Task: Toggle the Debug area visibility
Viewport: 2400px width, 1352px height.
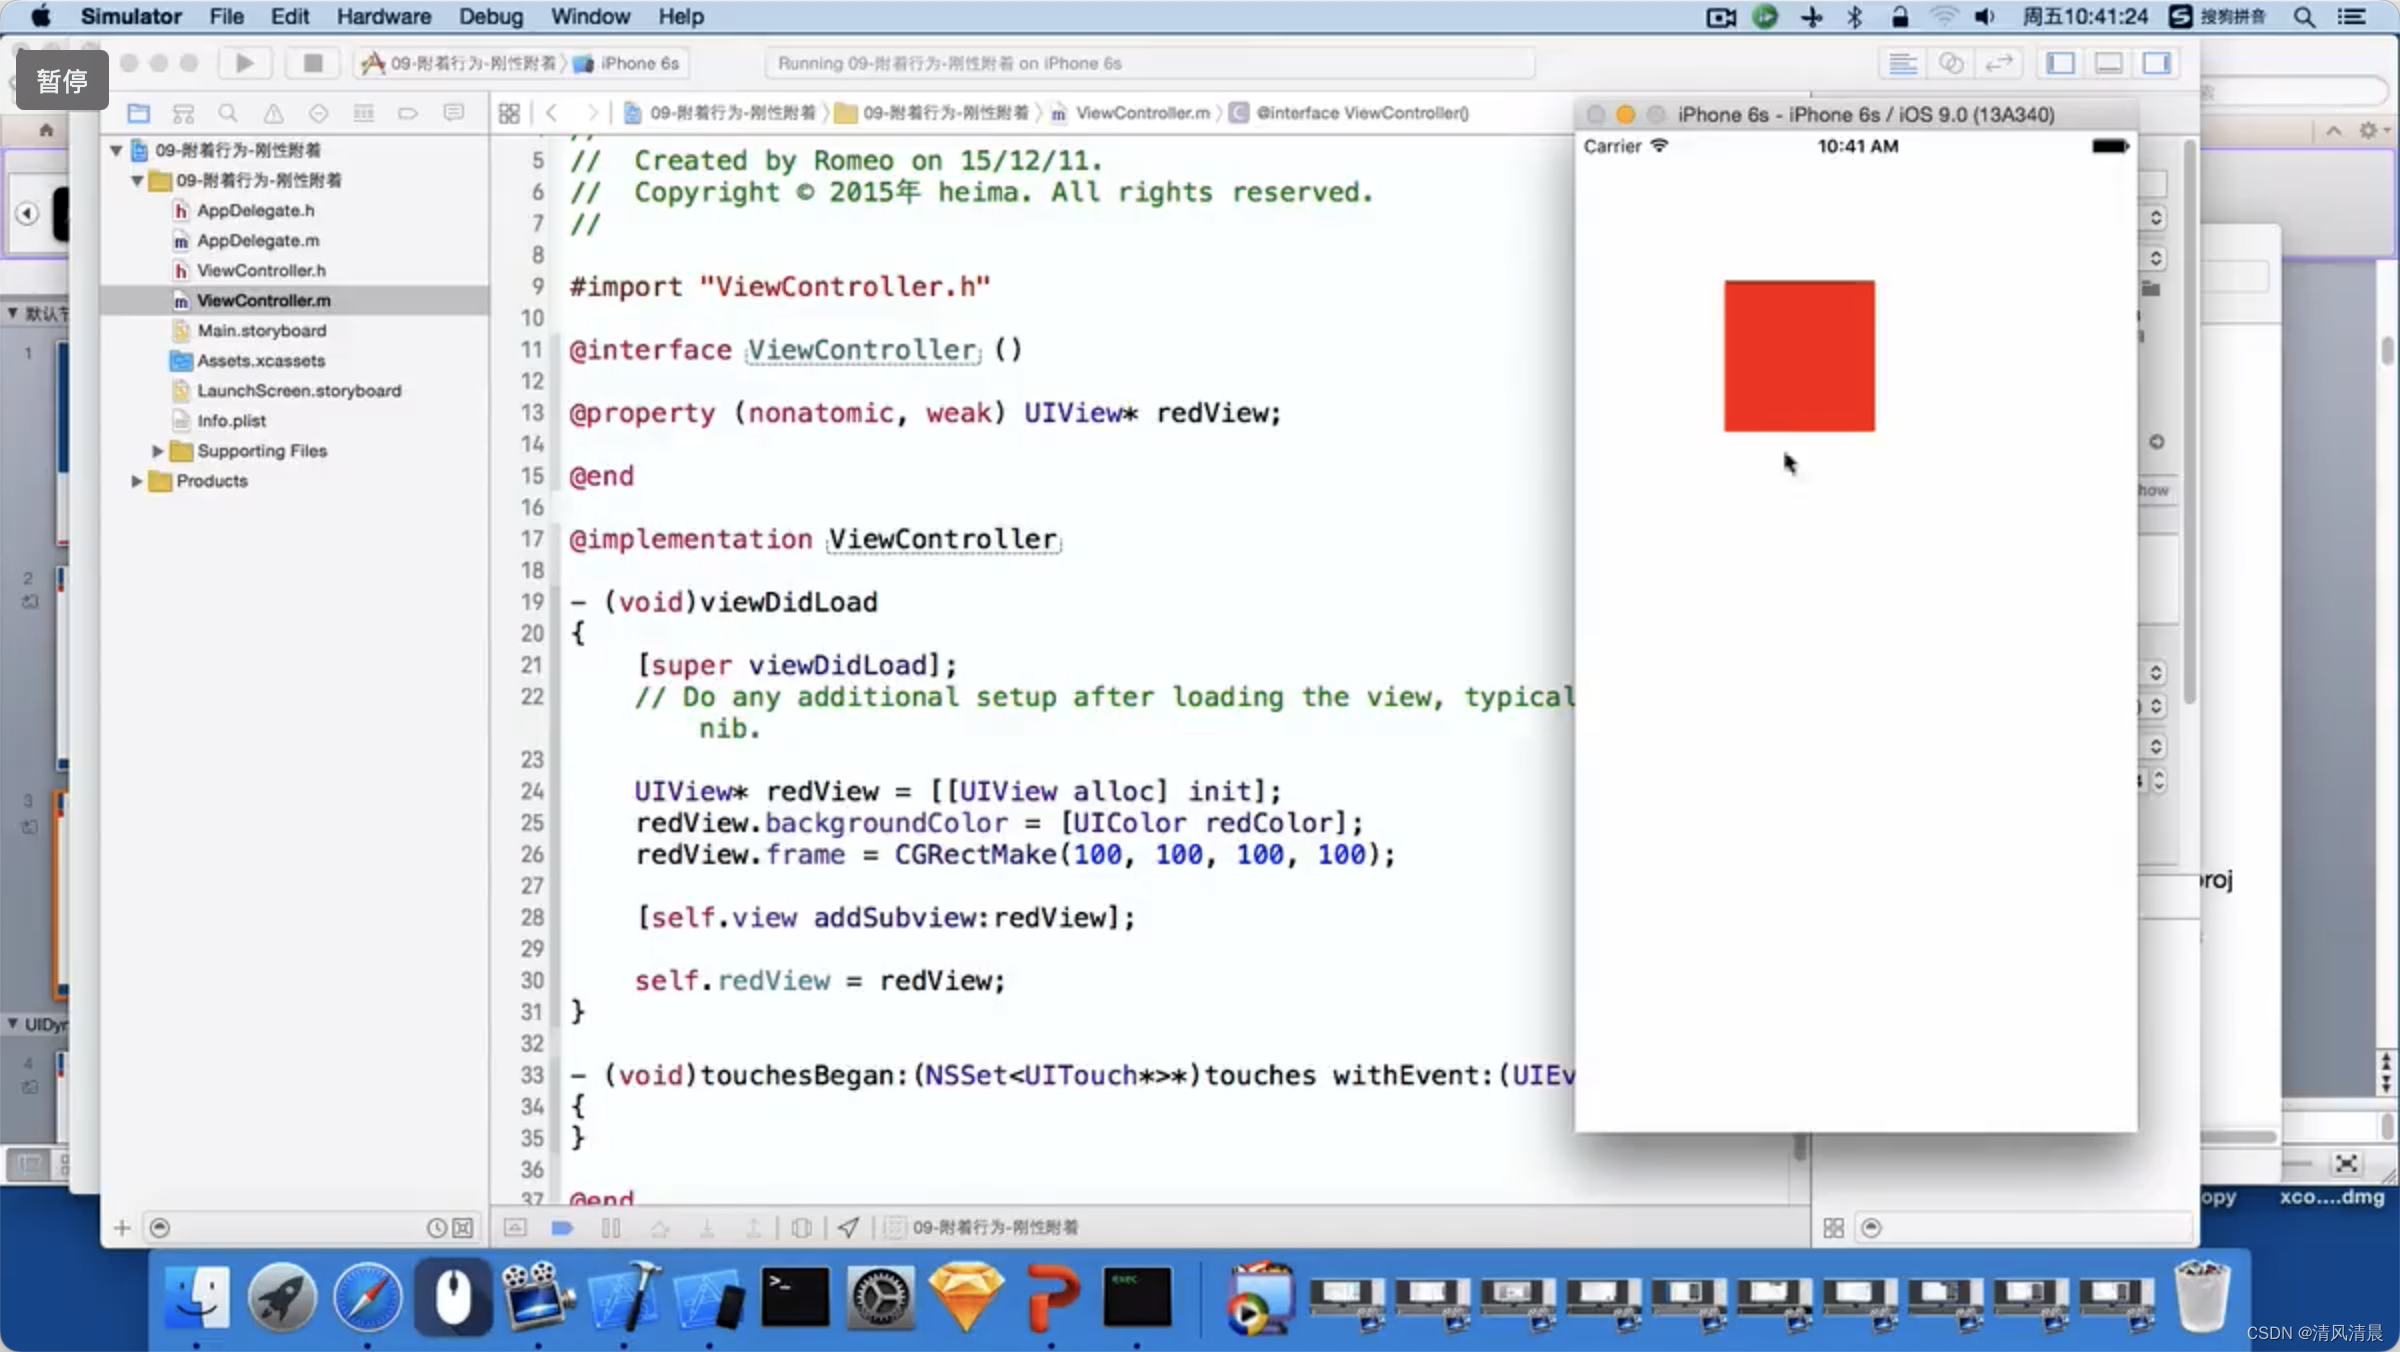Action: click(2108, 63)
